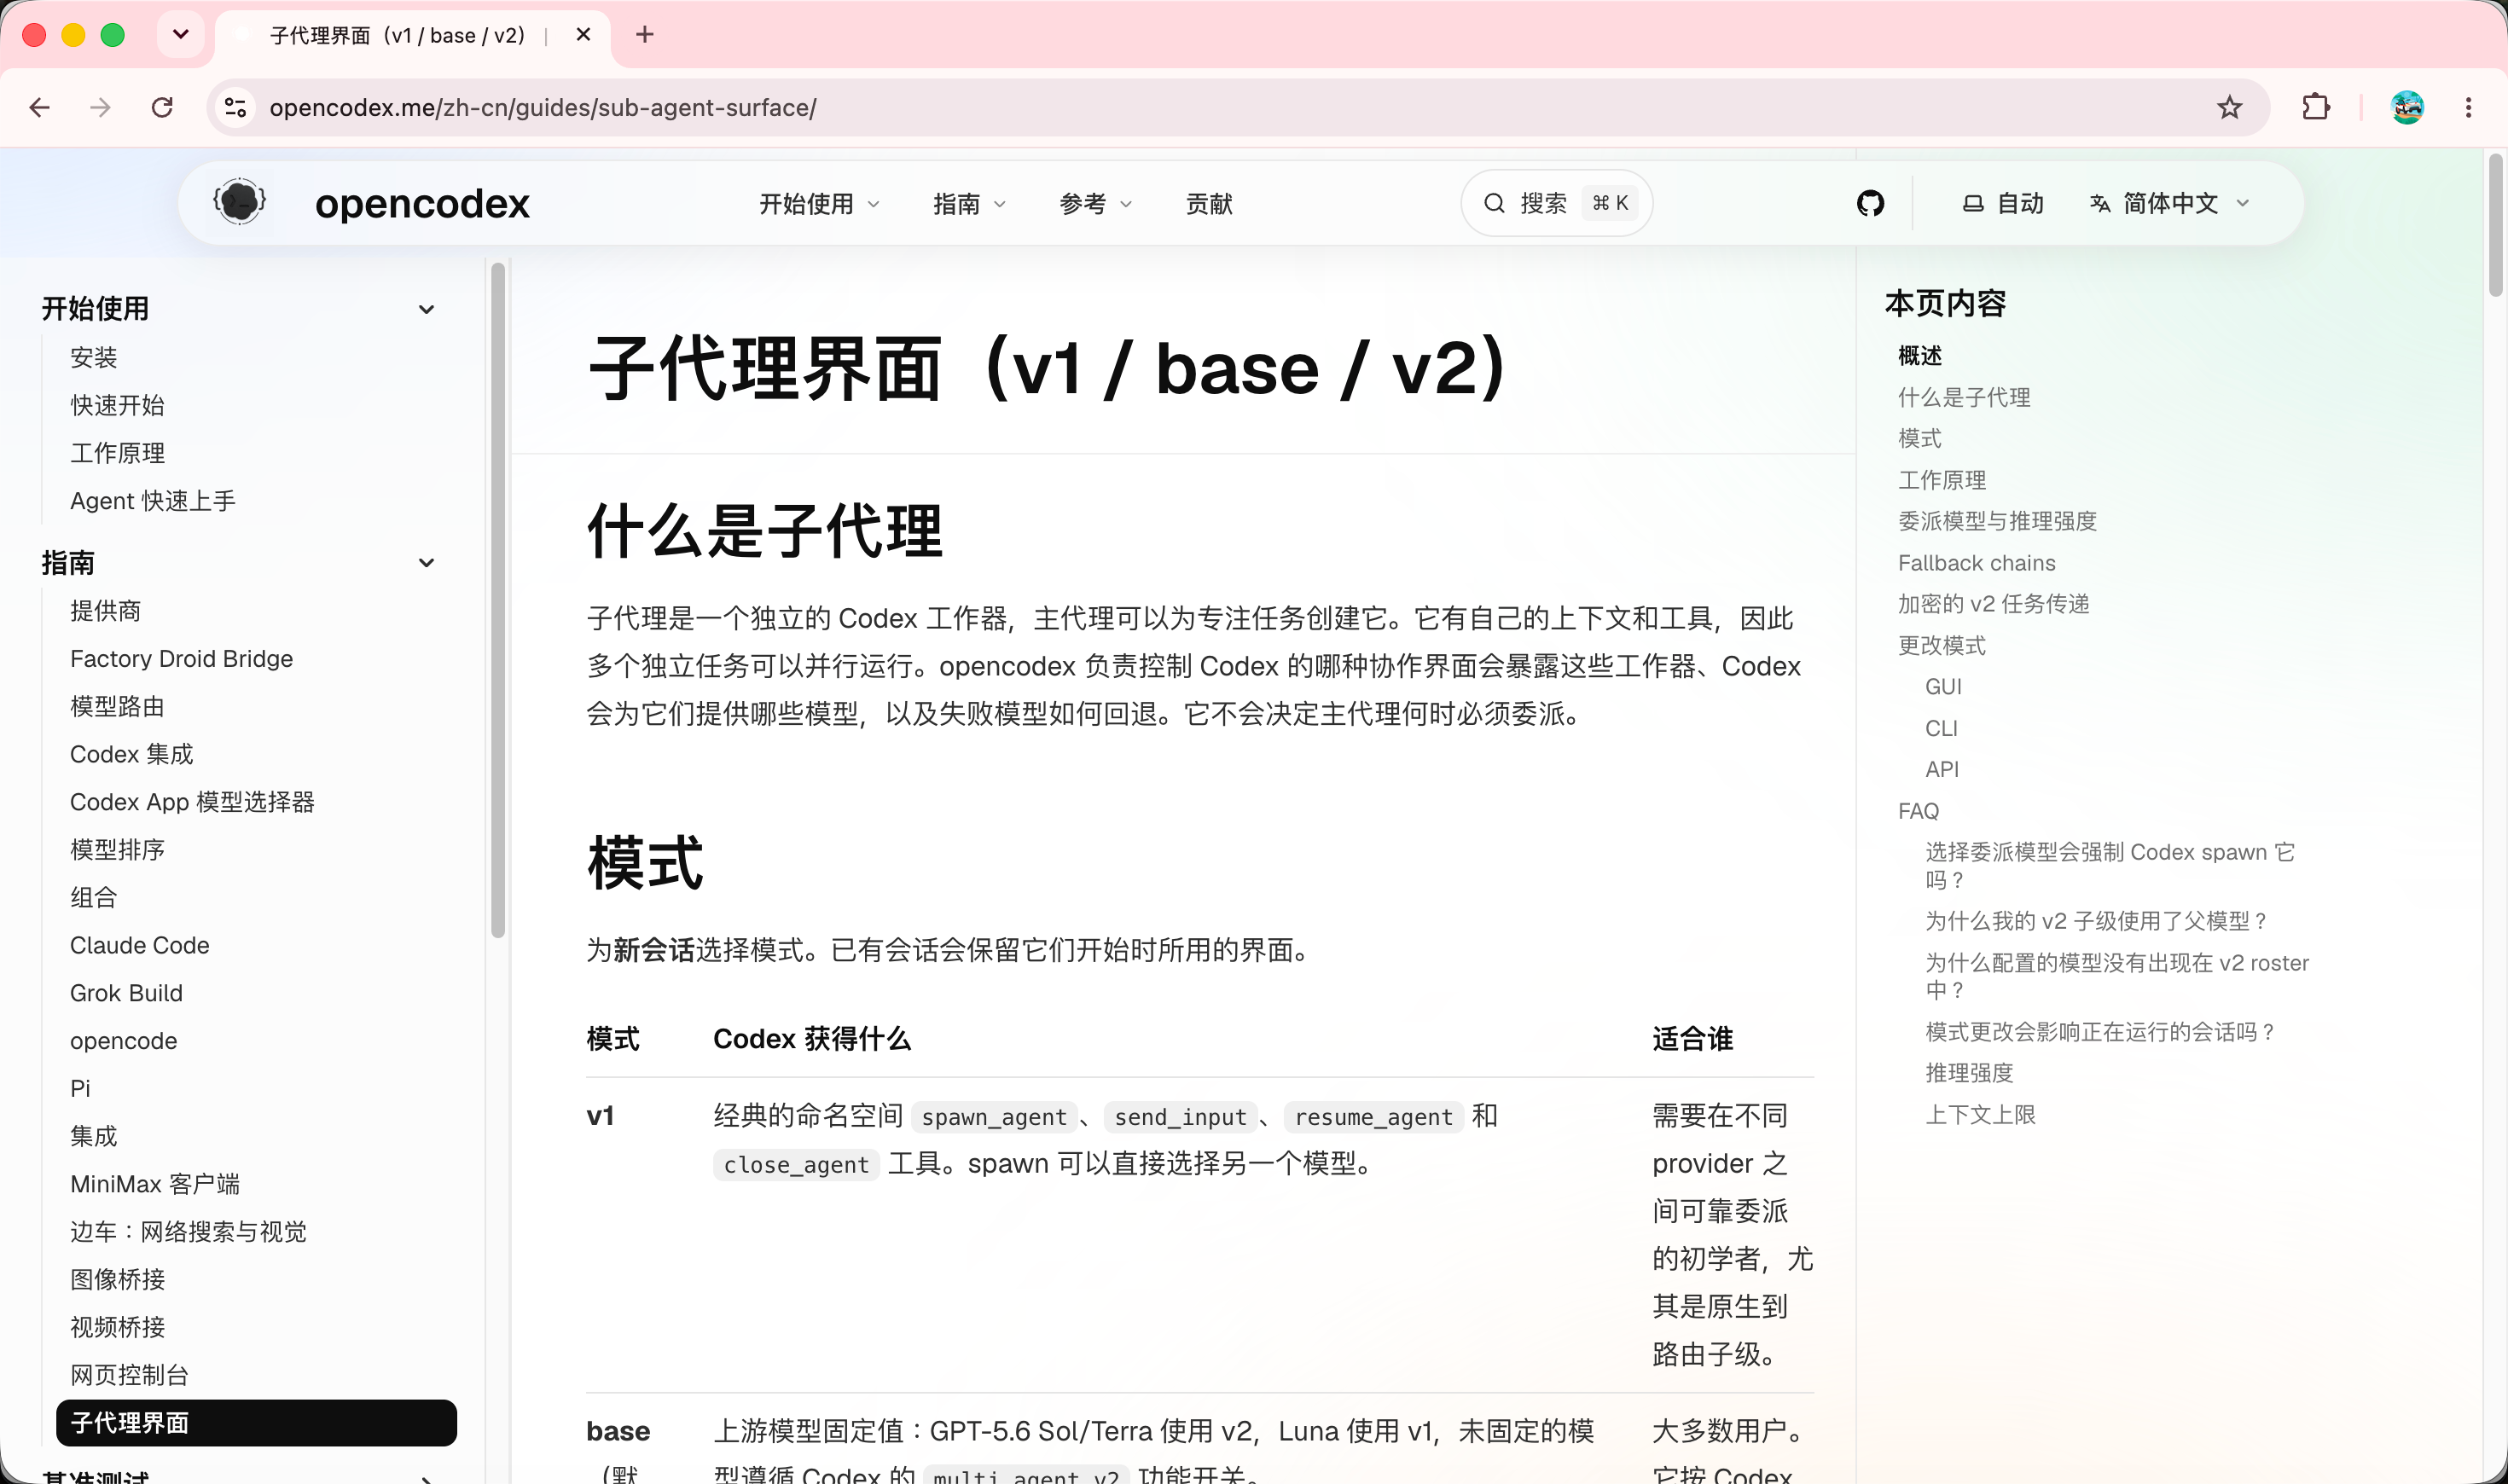Jump to 模式 in page contents
Viewport: 2508px width, 1484px height.
coord(1920,439)
